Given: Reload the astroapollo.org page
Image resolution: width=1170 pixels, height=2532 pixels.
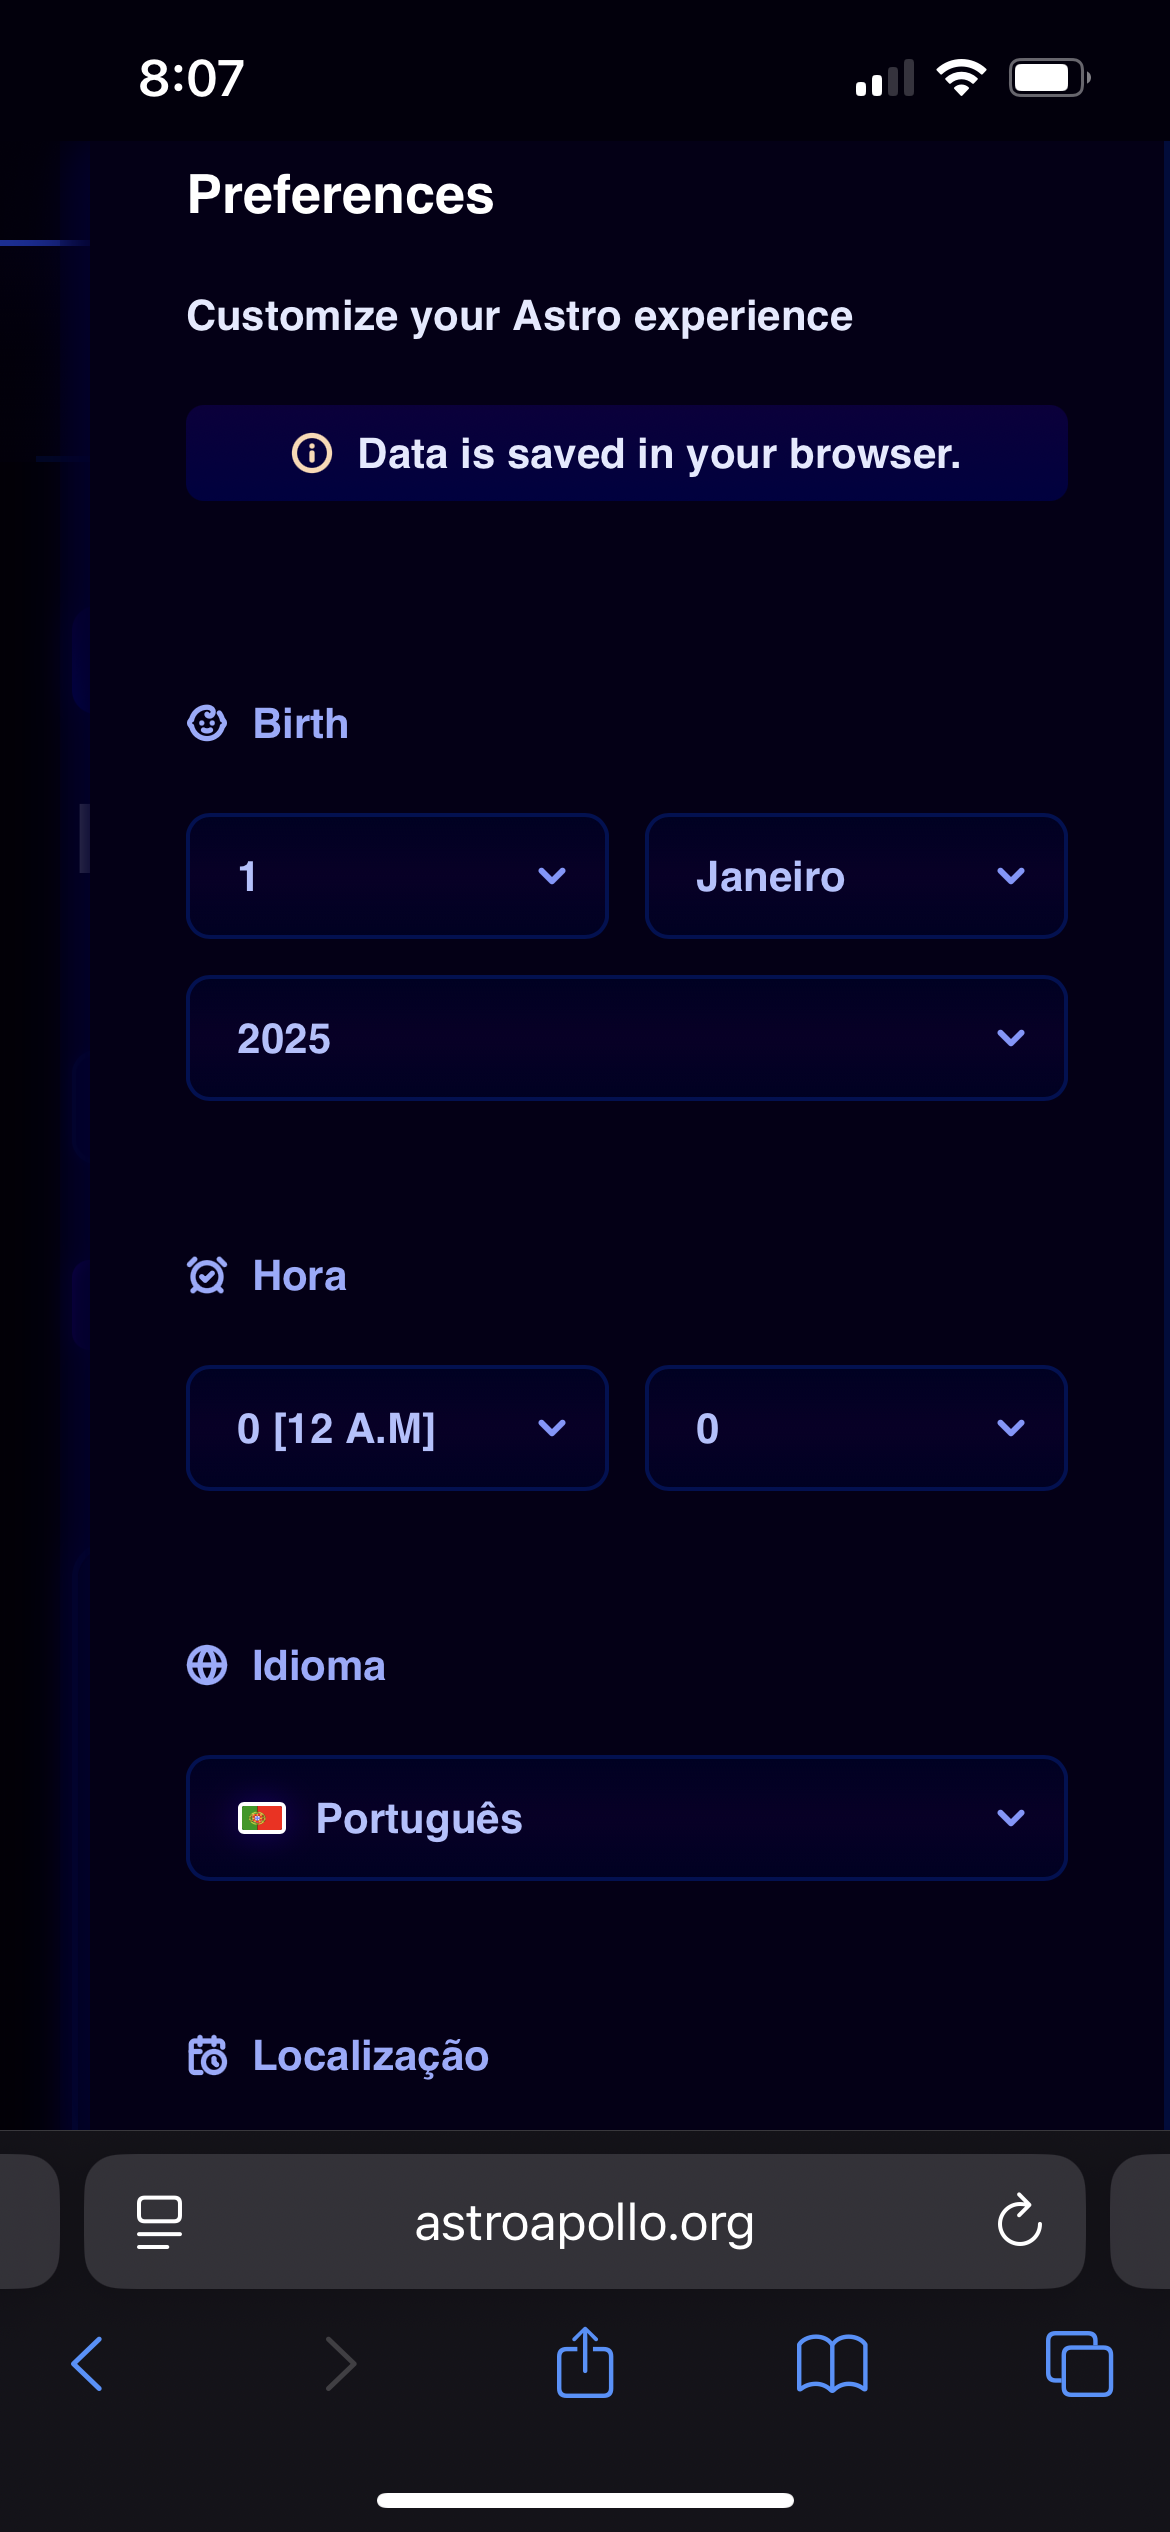Looking at the screenshot, I should (1019, 2221).
